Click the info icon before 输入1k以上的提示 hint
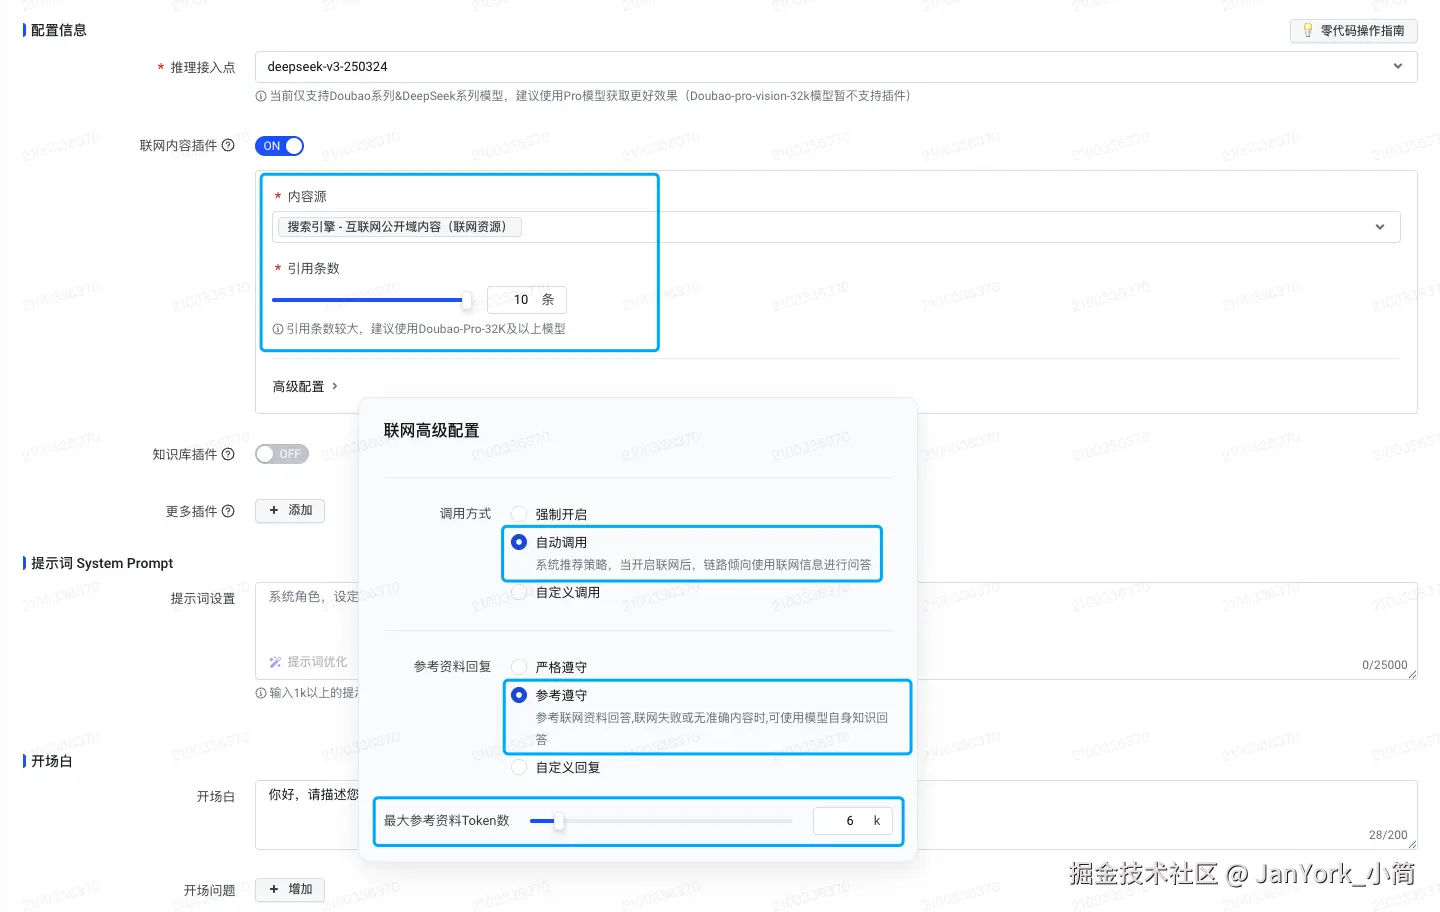This screenshot has height=912, width=1440. (x=261, y=693)
